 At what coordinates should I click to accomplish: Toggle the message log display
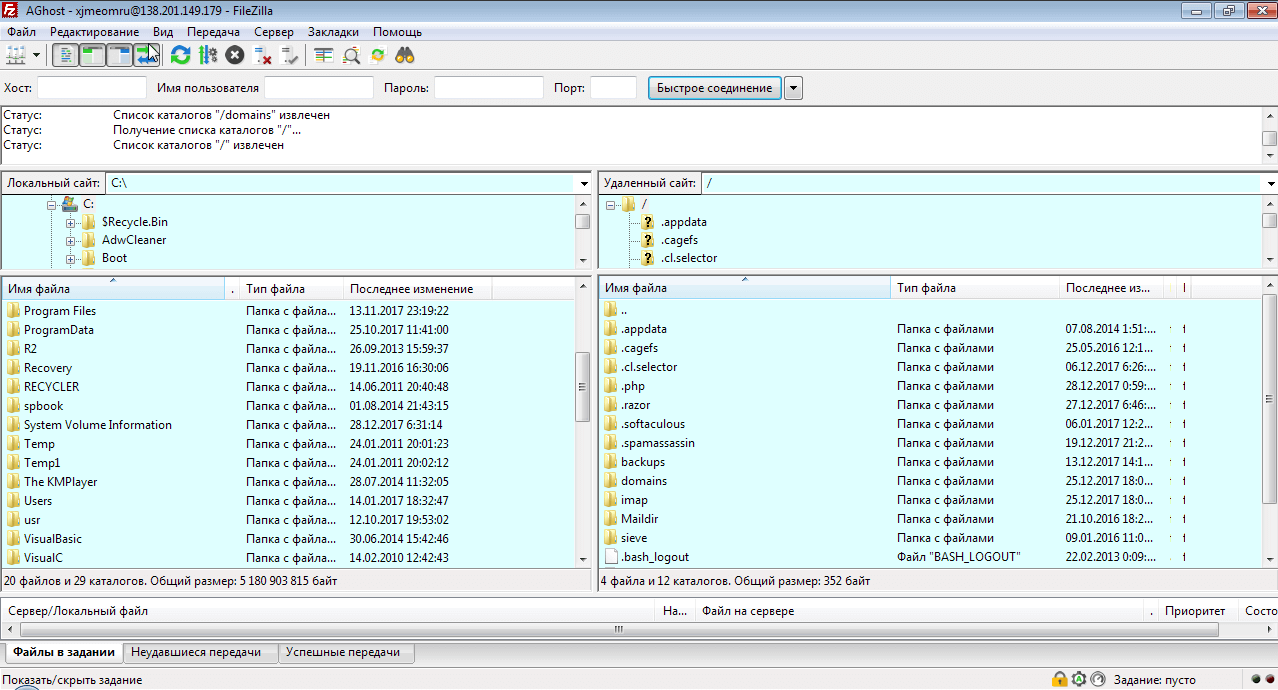point(65,55)
